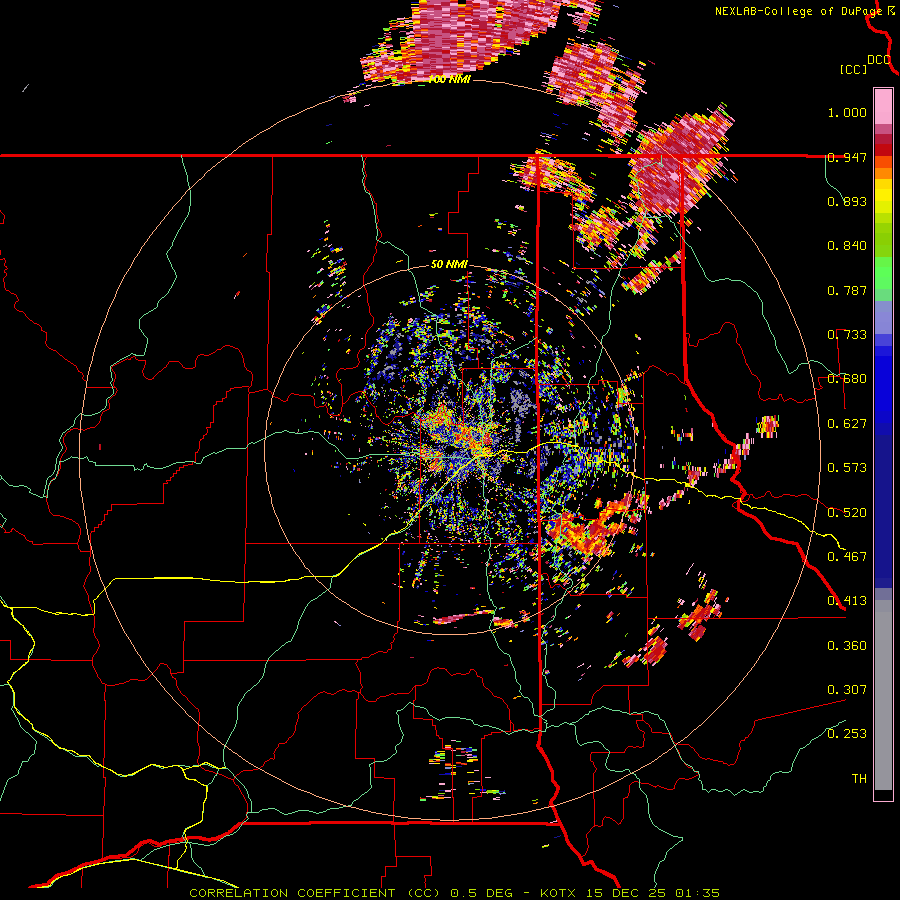Click the 0.840 legend value
Screen dimensions: 900x900
847,246
